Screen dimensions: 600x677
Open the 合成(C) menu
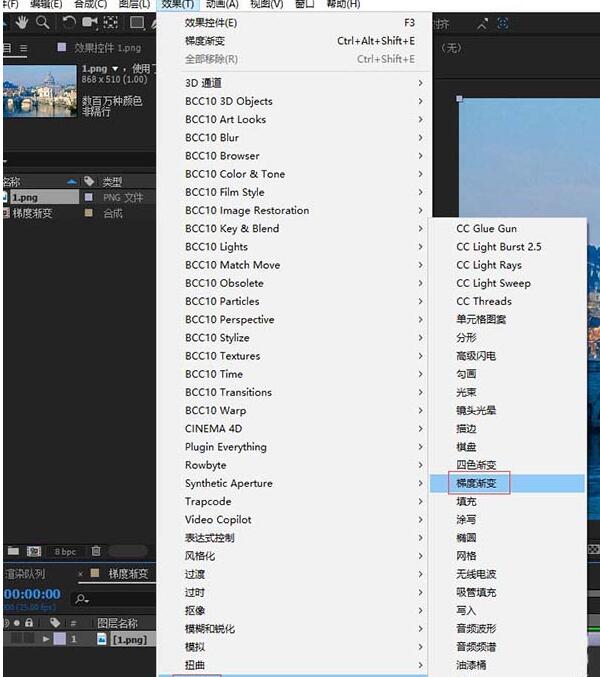click(91, 4)
